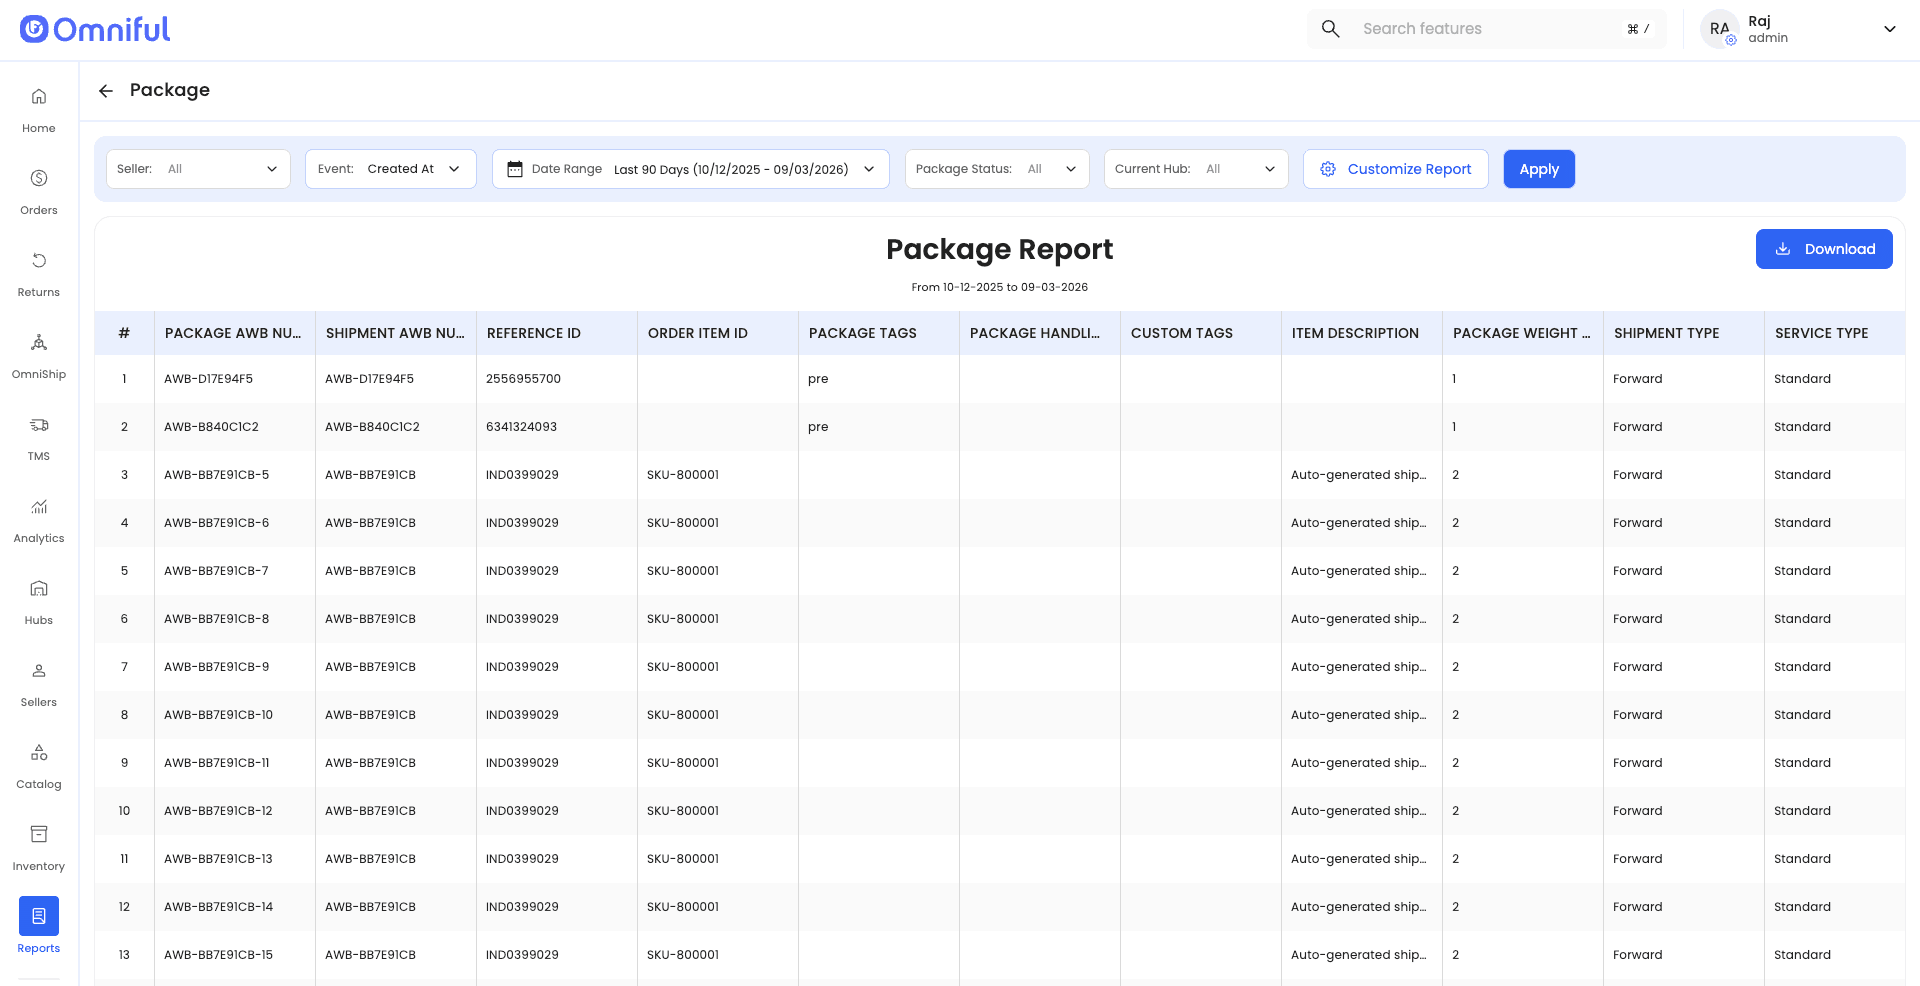Go to Orders in the sidebar
The height and width of the screenshot is (986, 1920).
click(39, 179)
